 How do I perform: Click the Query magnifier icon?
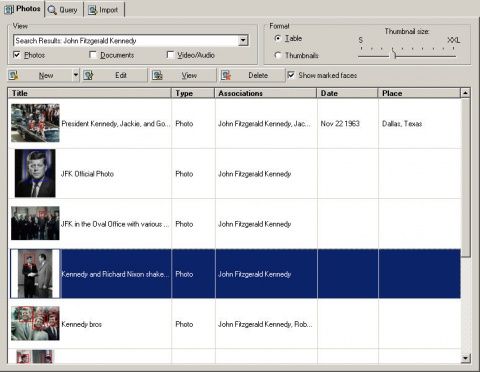tap(52, 10)
